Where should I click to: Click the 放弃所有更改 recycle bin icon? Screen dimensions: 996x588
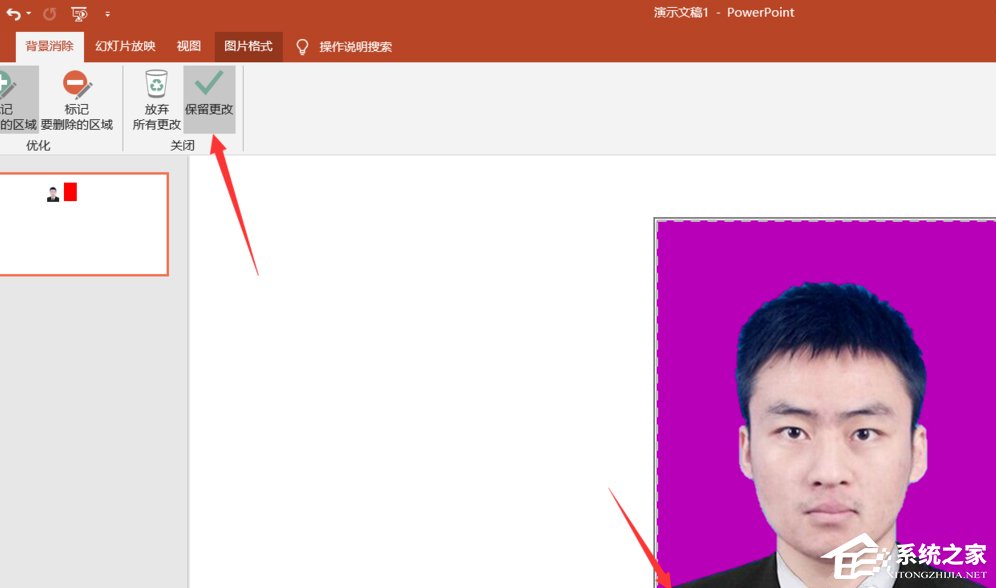pyautogui.click(x=156, y=82)
